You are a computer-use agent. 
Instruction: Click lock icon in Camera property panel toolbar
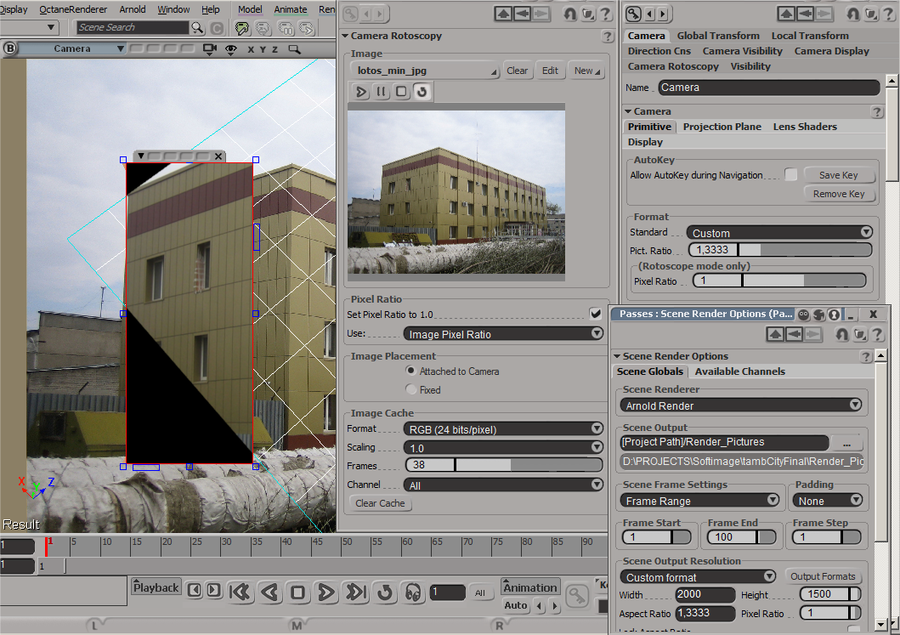(633, 13)
